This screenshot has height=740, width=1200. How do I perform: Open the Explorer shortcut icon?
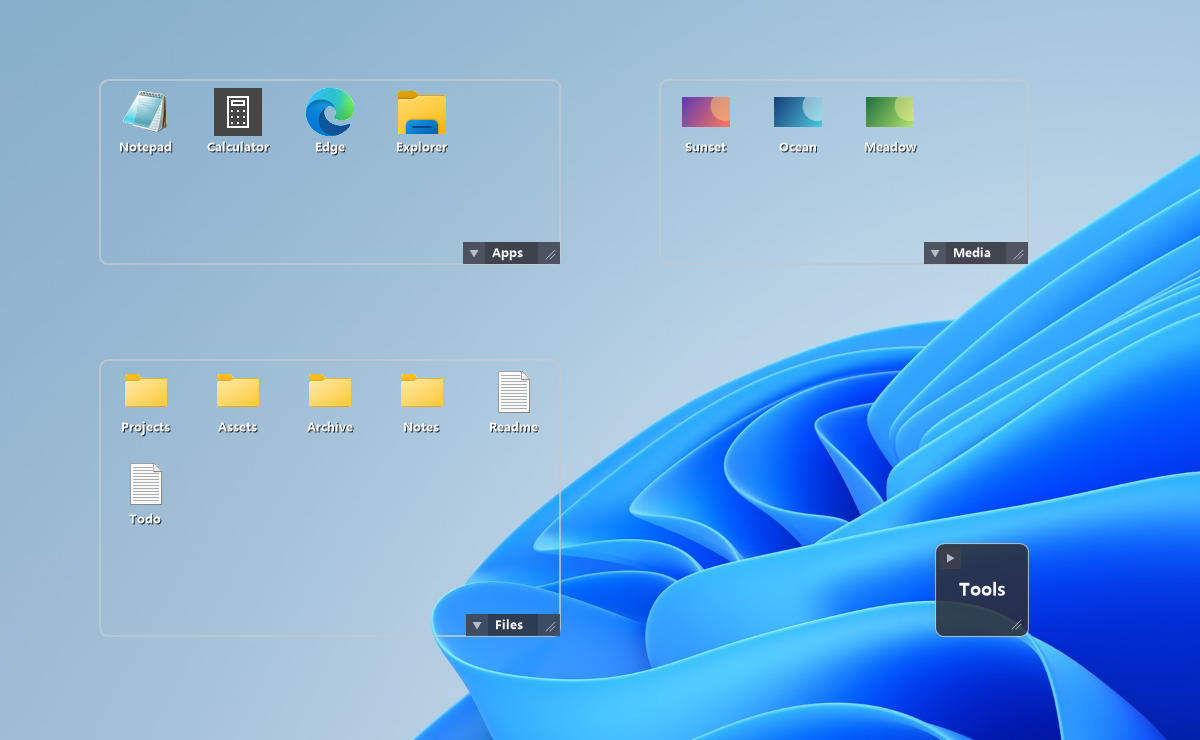pos(422,112)
